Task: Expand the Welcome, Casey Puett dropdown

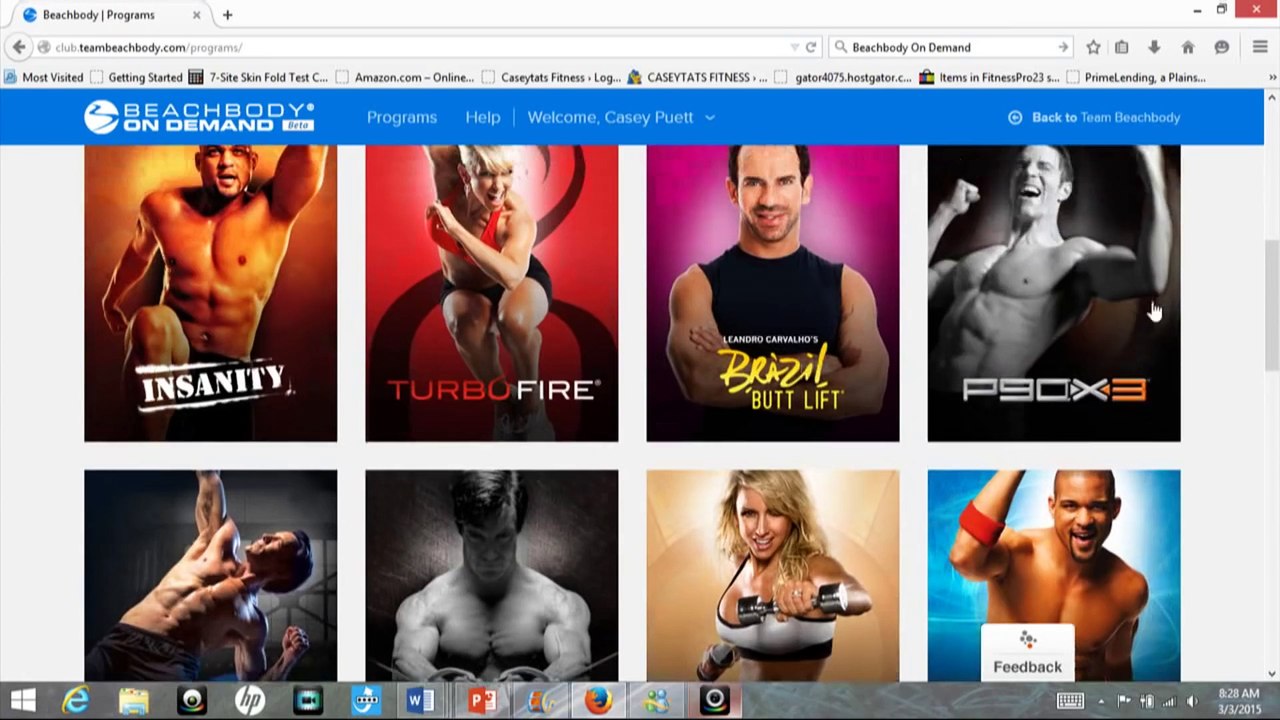Action: 621,117
